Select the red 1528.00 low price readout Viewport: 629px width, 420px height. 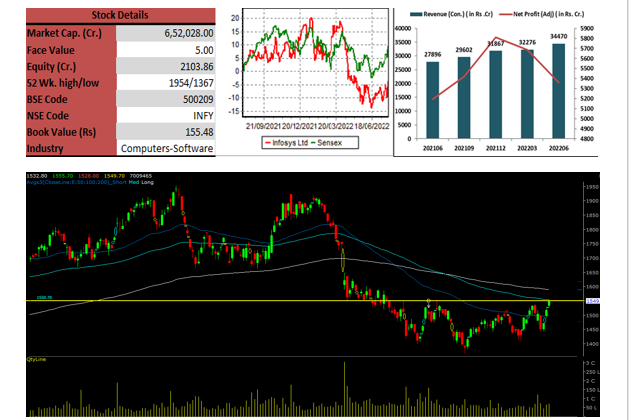[x=89, y=176]
